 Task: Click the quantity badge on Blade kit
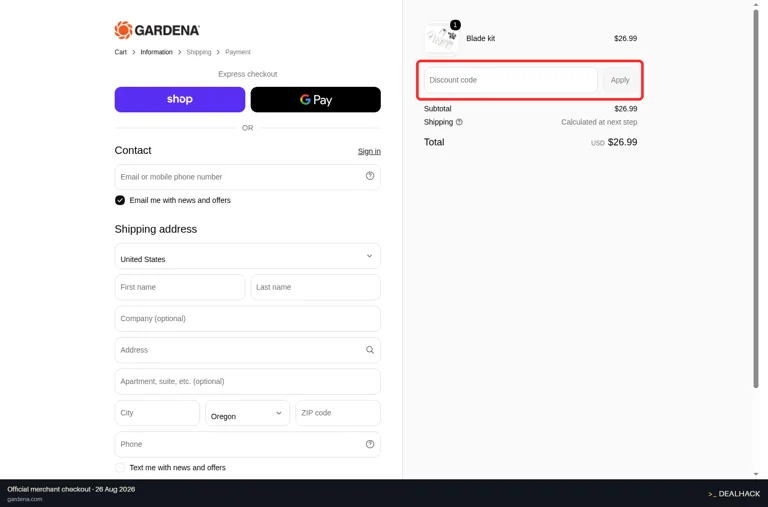455,25
